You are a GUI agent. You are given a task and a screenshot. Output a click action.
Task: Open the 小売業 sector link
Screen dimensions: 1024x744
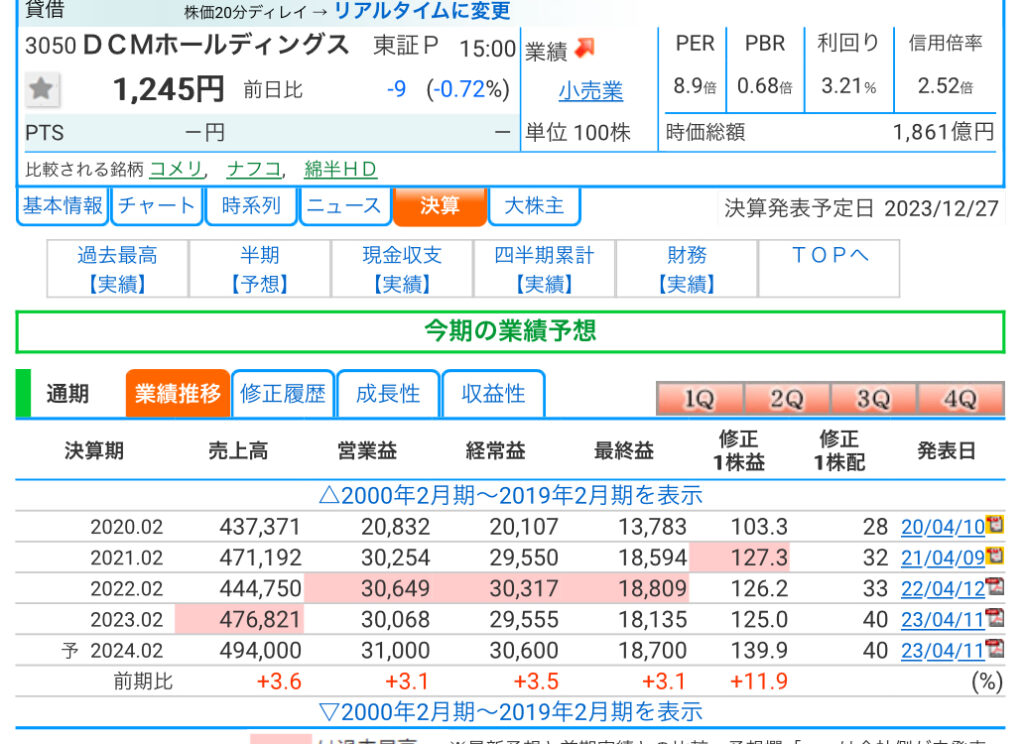coord(590,91)
